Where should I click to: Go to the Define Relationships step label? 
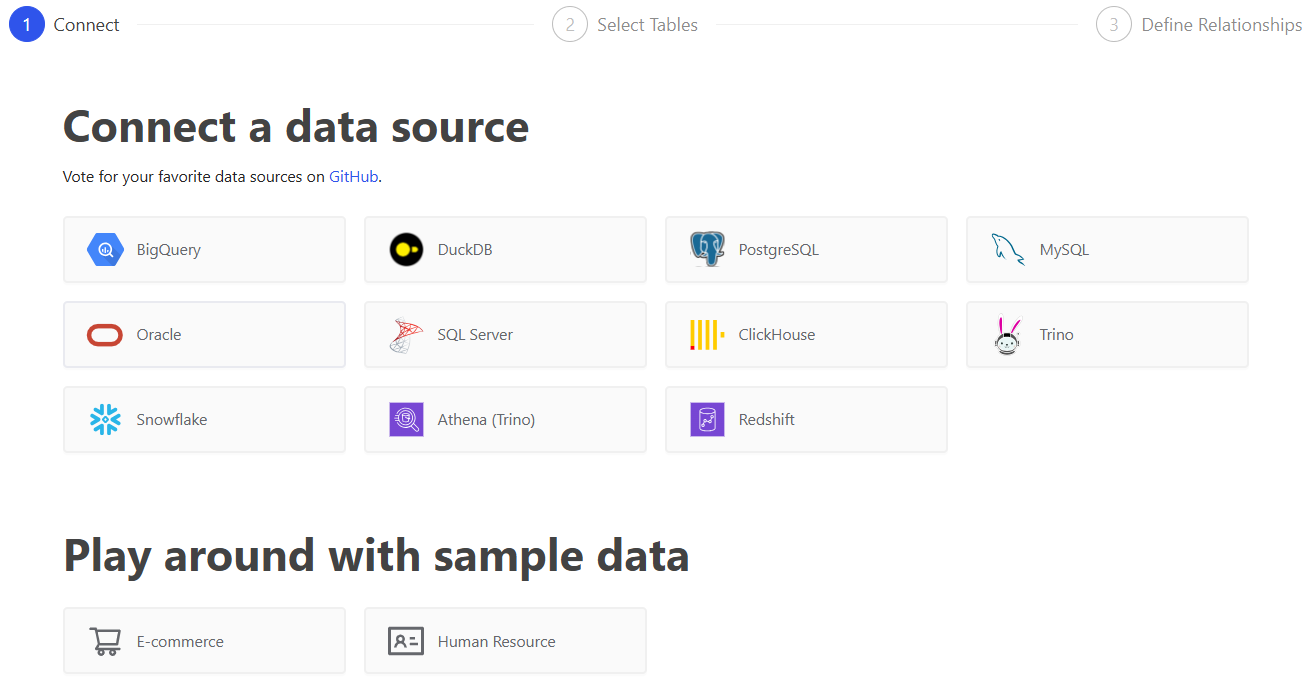[x=1222, y=25]
